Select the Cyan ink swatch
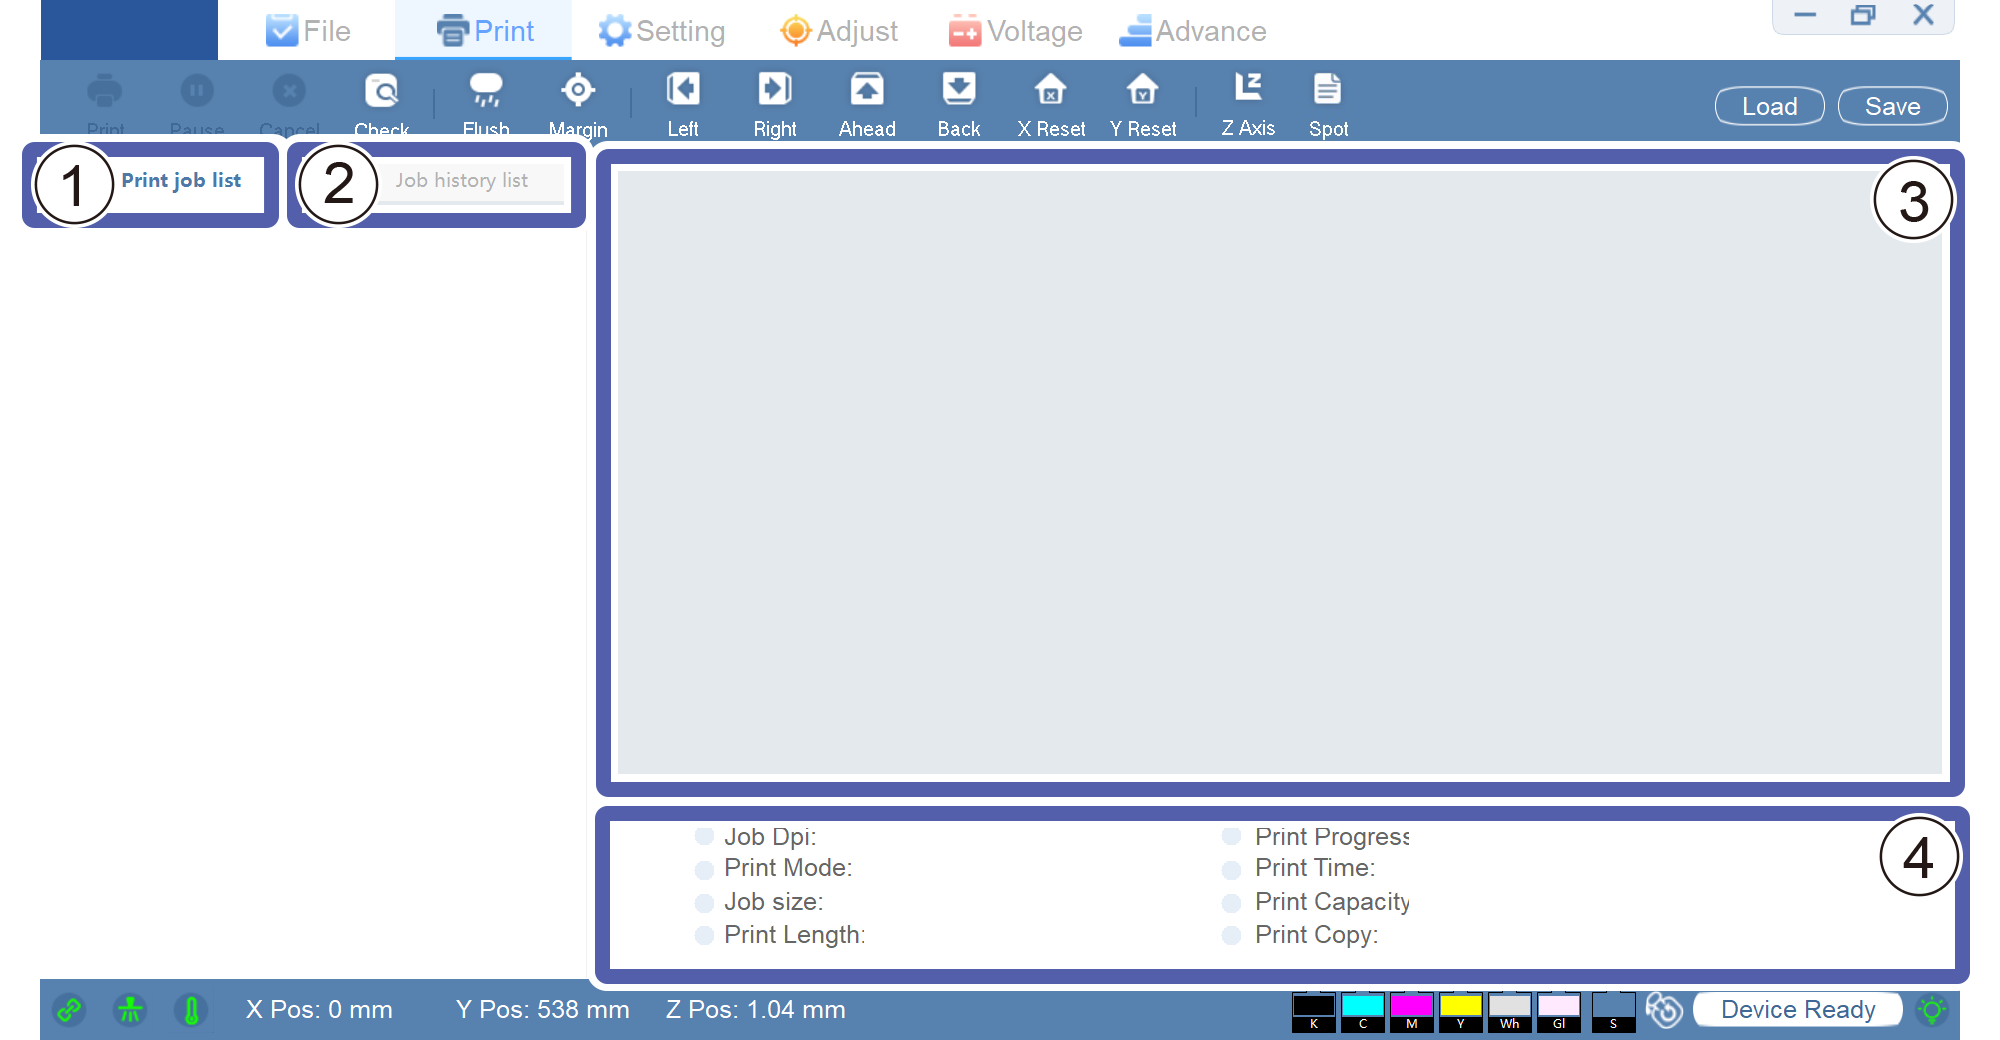2000x1040 pixels. pos(1362,1010)
